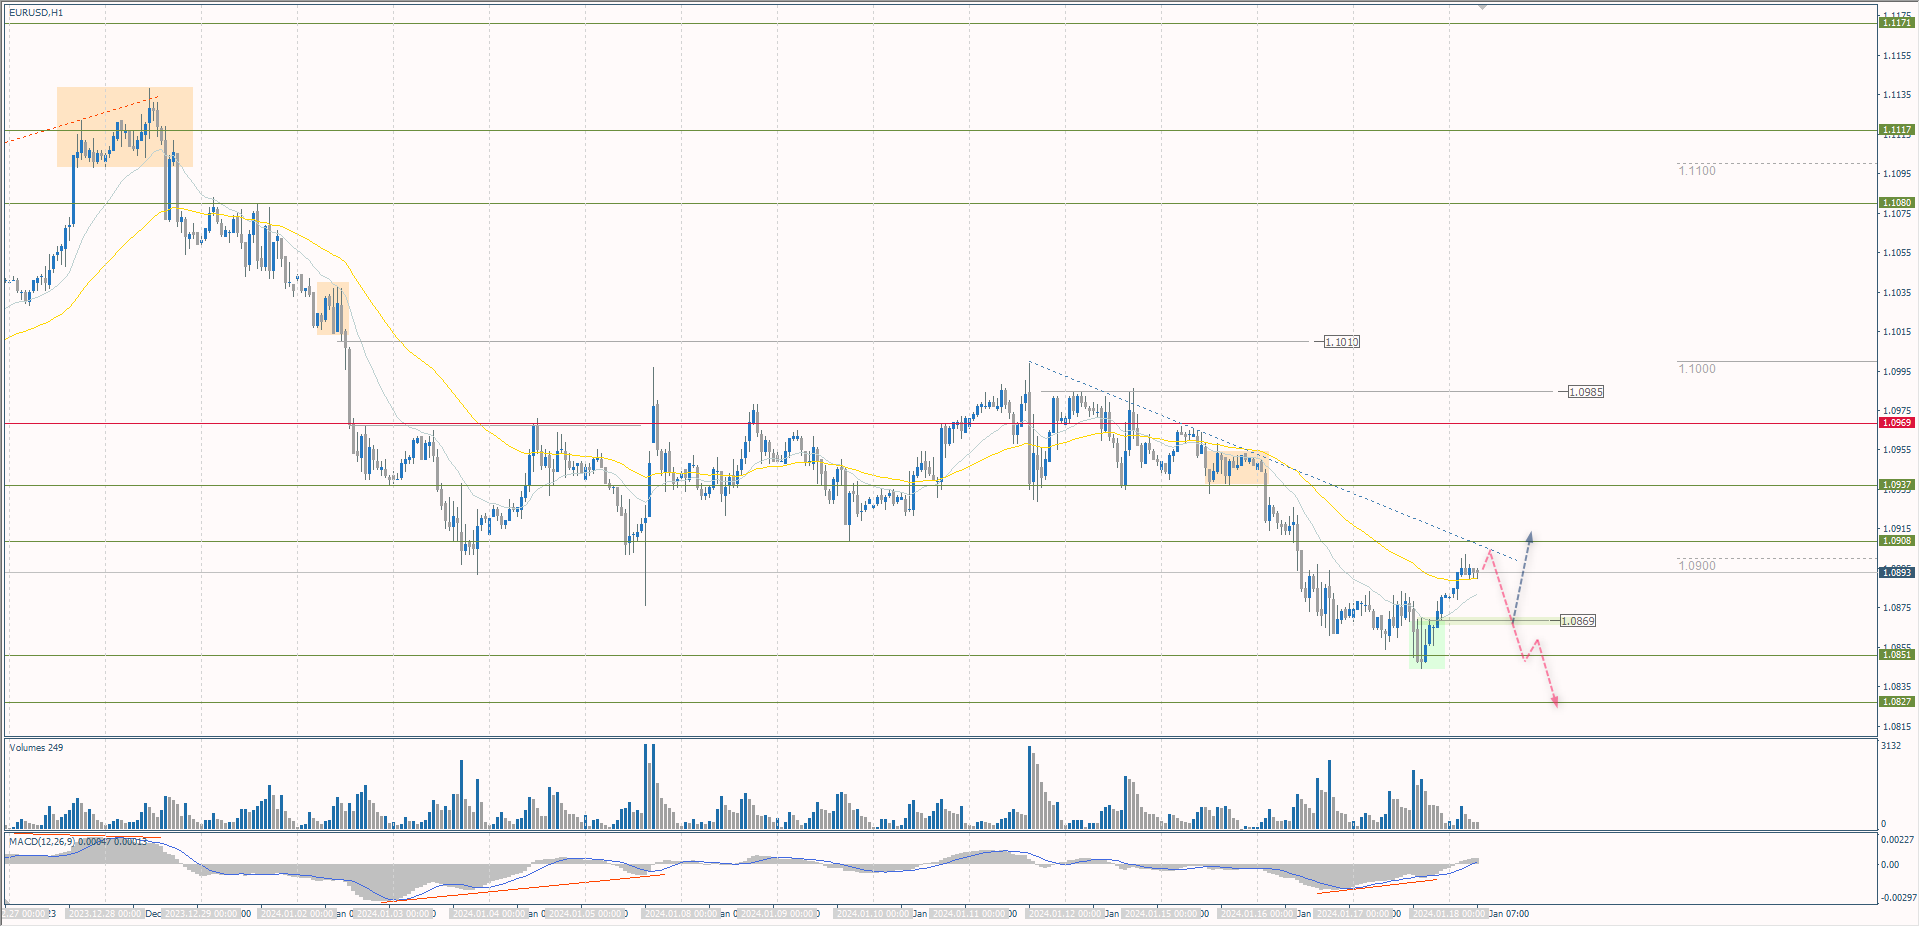Select the 1.0908 price level tag
The image size is (1920, 927).
[1897, 541]
